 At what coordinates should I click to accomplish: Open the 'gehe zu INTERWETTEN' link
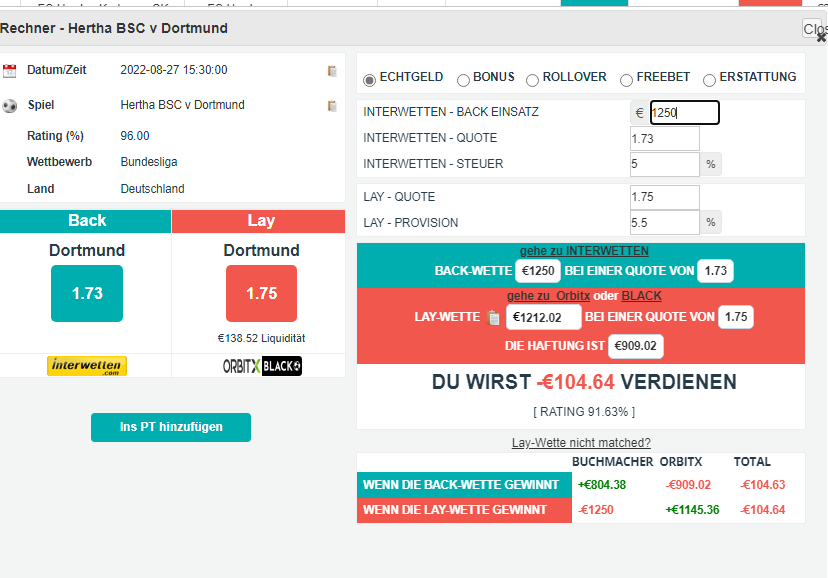(584, 251)
